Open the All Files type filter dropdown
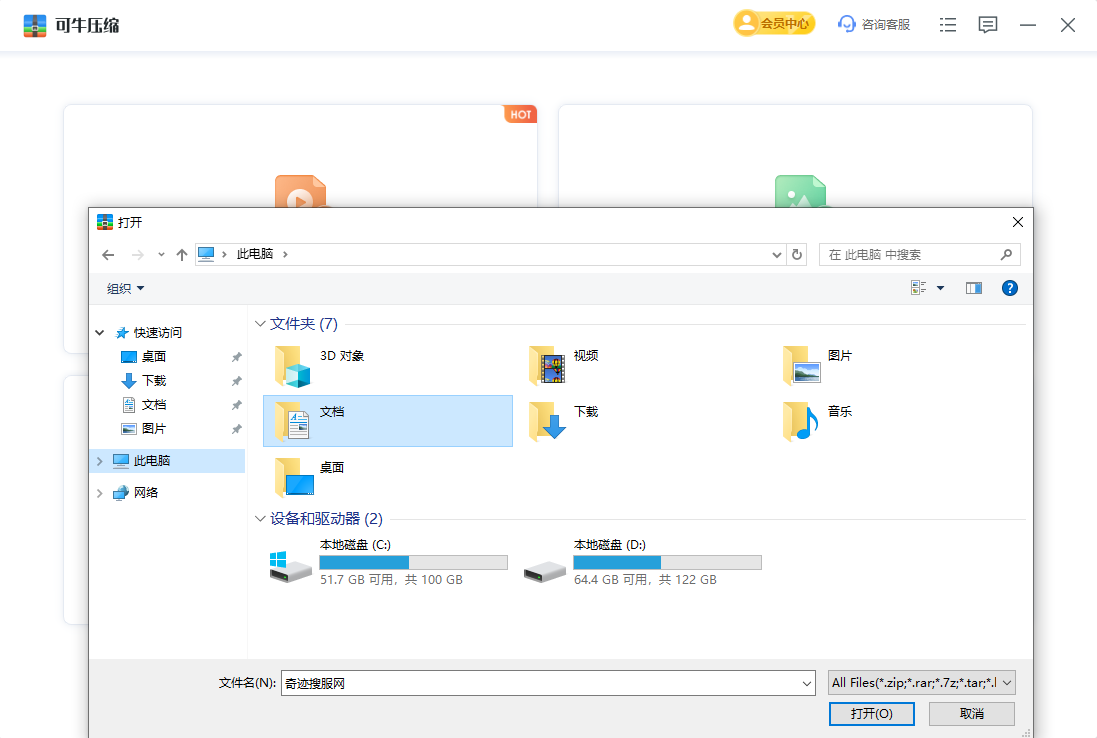The image size is (1097, 738). [921, 683]
